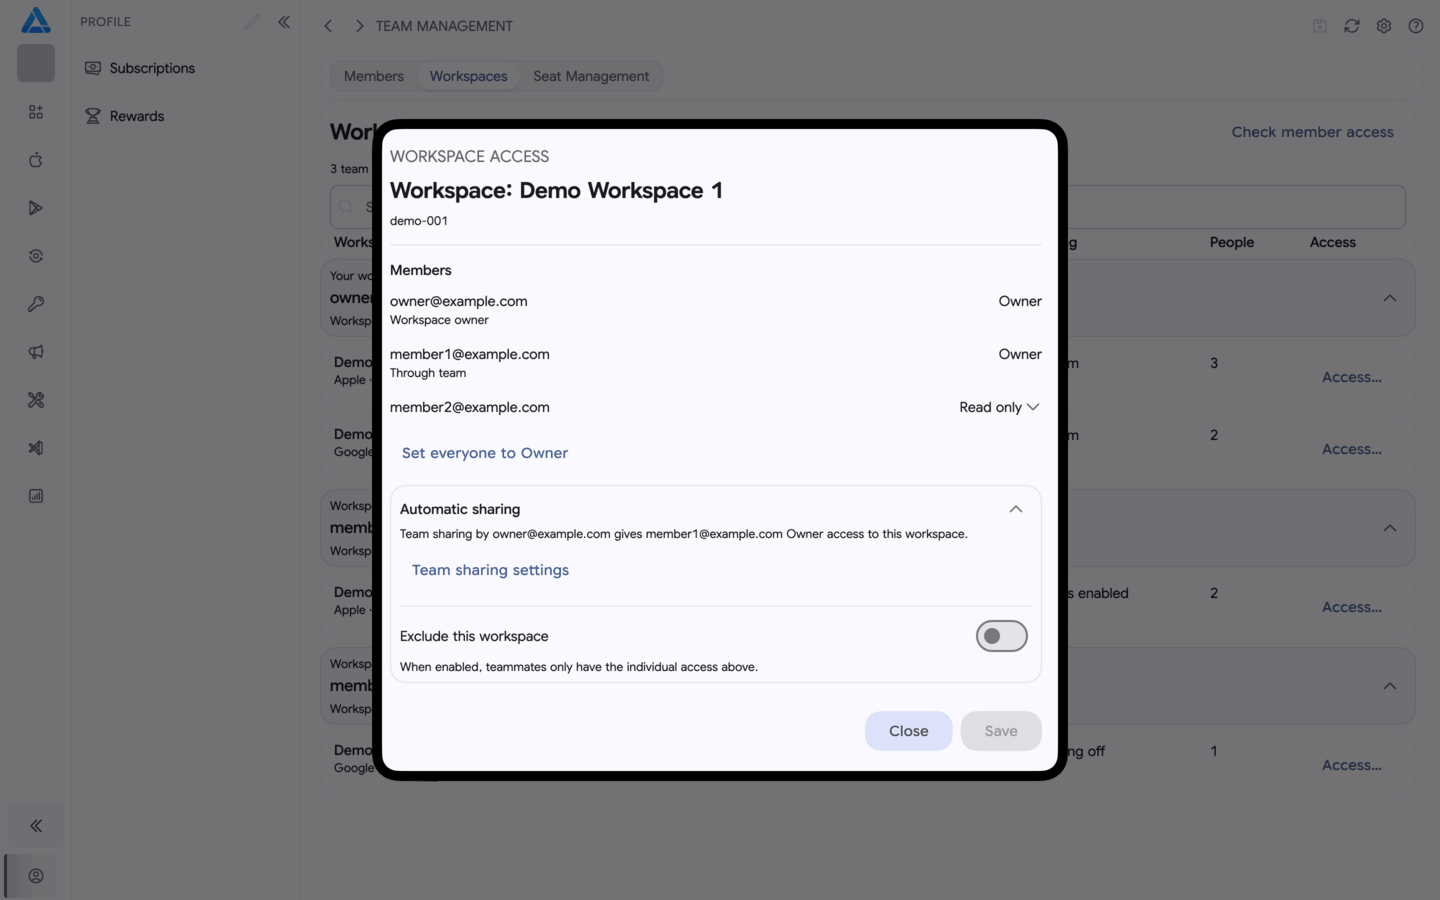Go back using the left chevron
The image size is (1440, 900).
coord(328,26)
